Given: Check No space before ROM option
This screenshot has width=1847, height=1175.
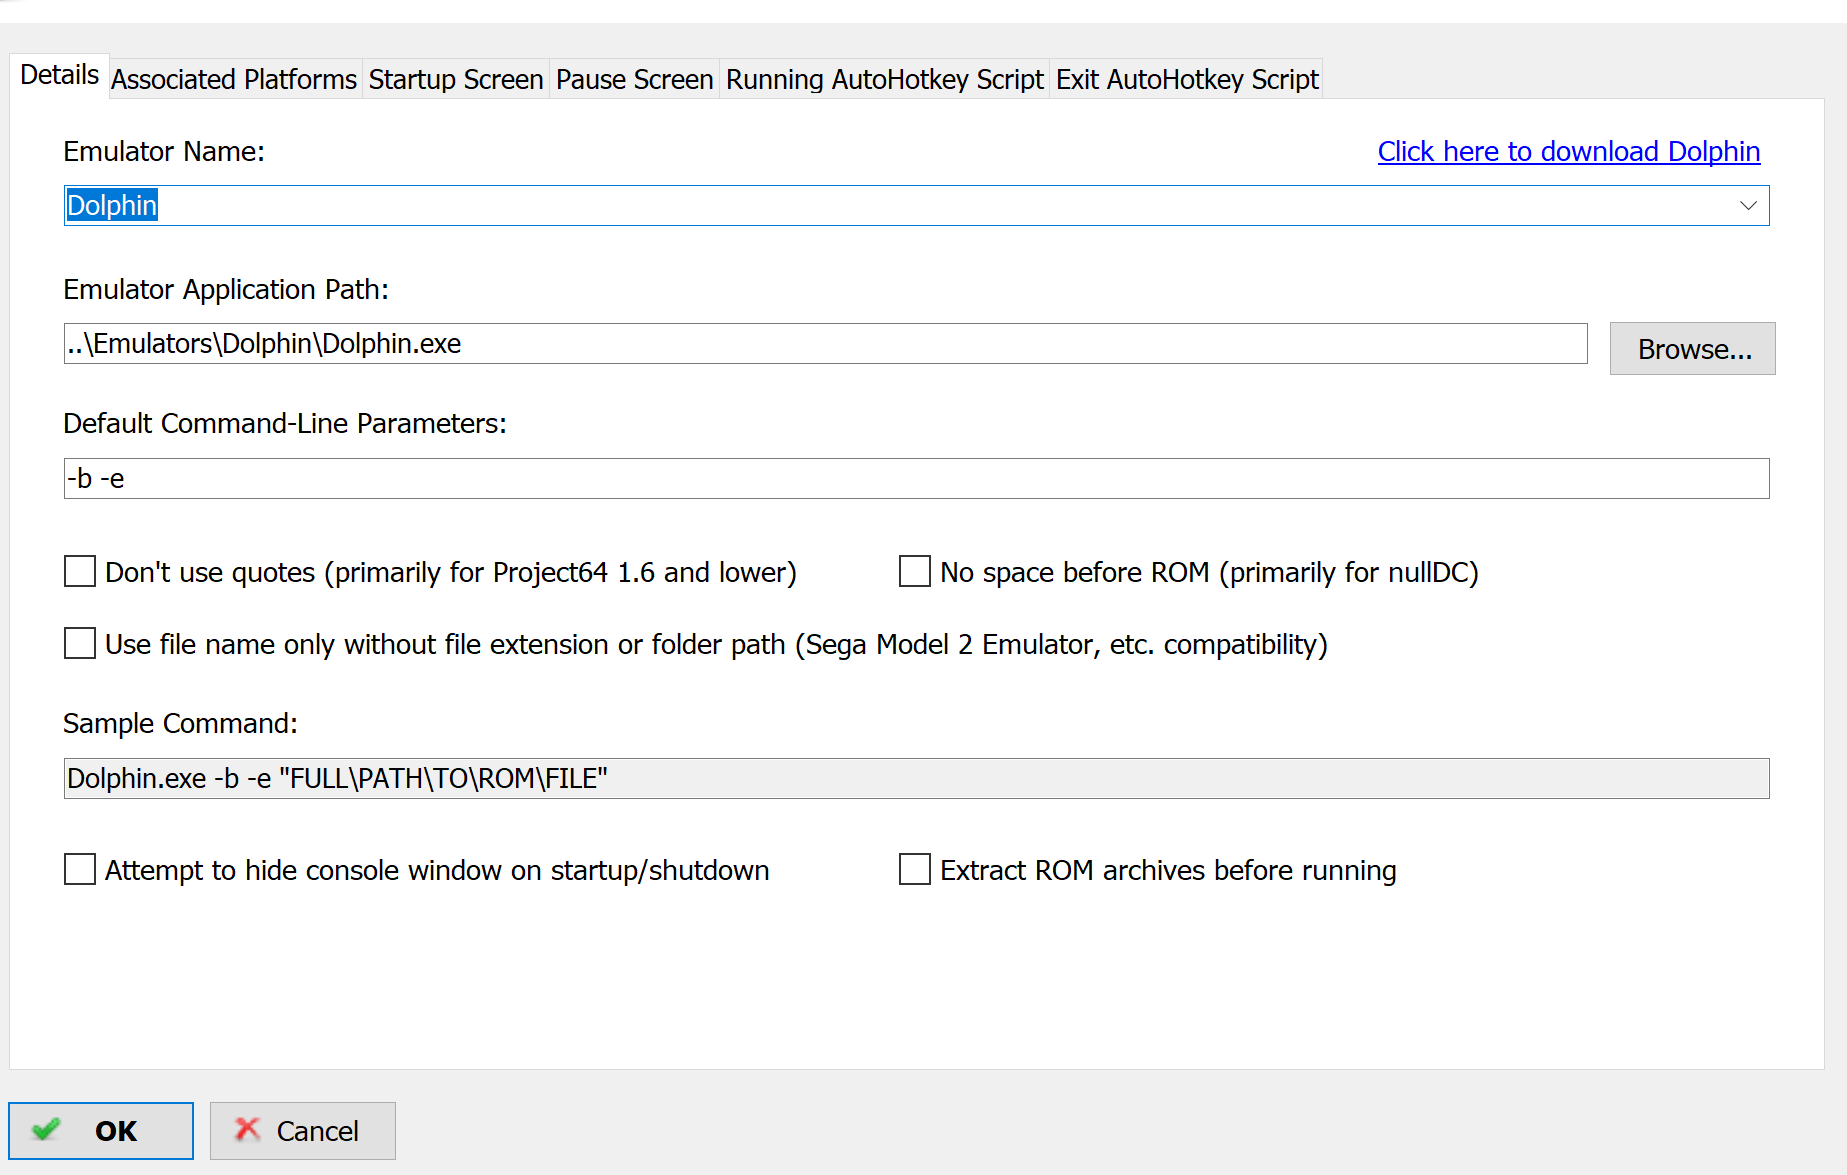Looking at the screenshot, I should coord(914,572).
